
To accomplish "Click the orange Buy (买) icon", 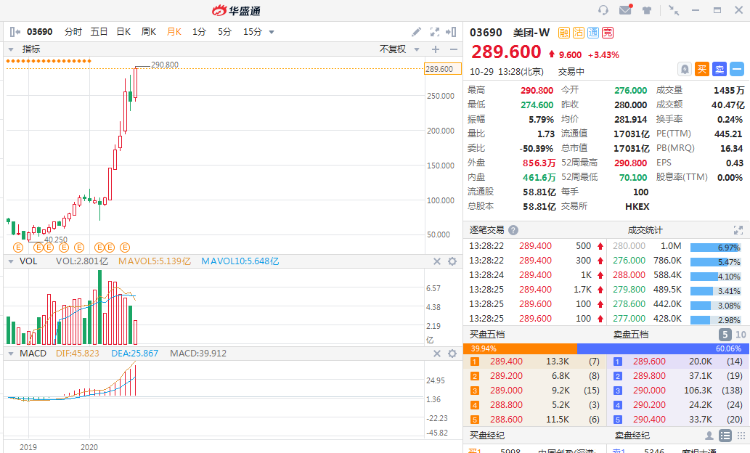I will (x=702, y=69).
